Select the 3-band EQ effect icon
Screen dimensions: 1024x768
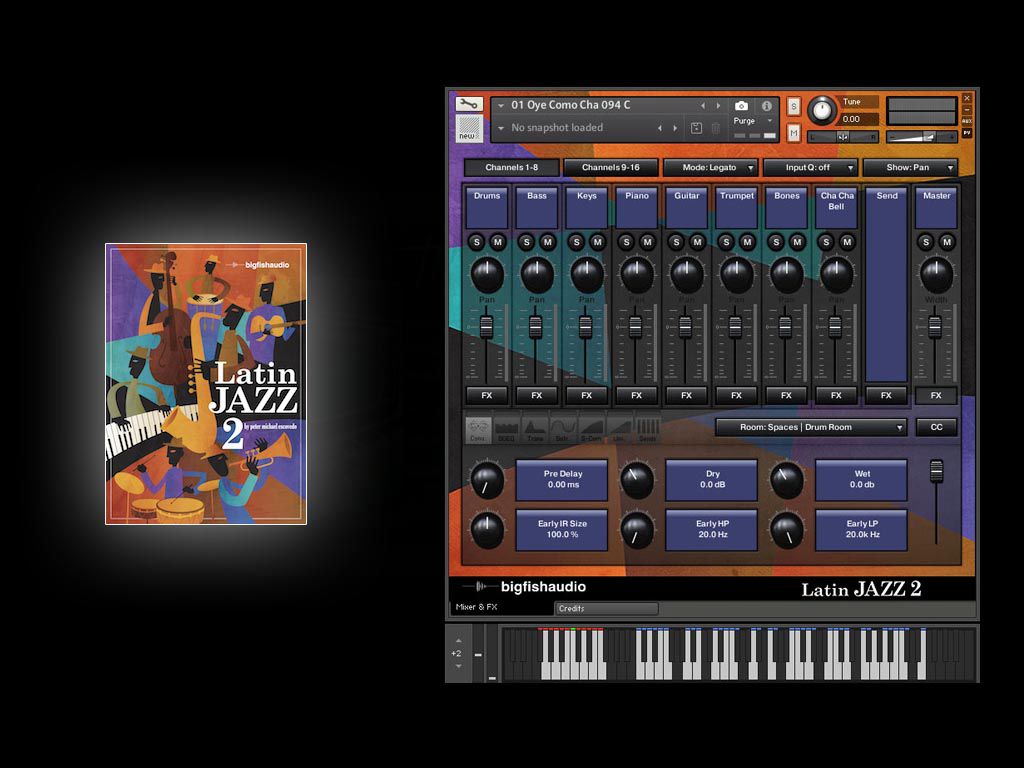[506, 429]
